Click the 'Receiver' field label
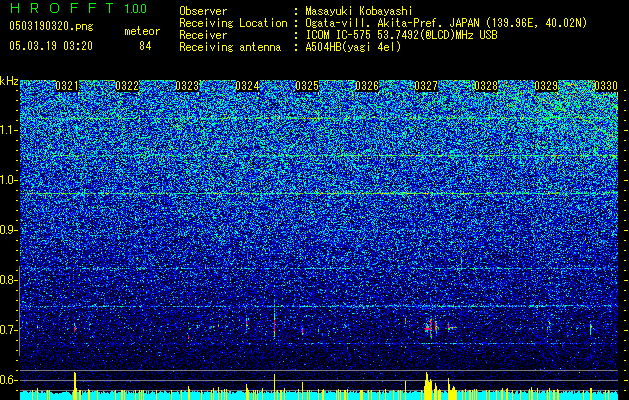 [x=203, y=35]
